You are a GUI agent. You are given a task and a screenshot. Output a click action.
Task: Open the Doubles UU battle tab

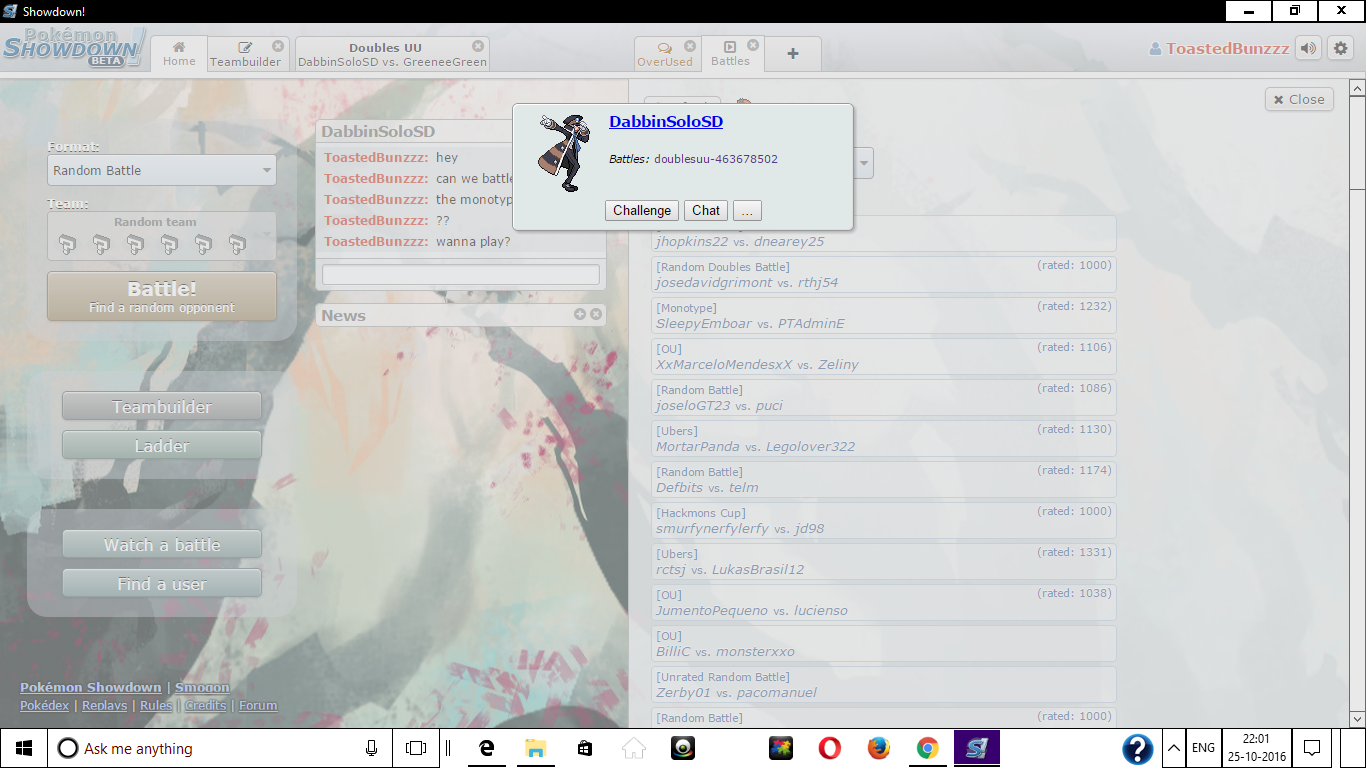pos(392,54)
